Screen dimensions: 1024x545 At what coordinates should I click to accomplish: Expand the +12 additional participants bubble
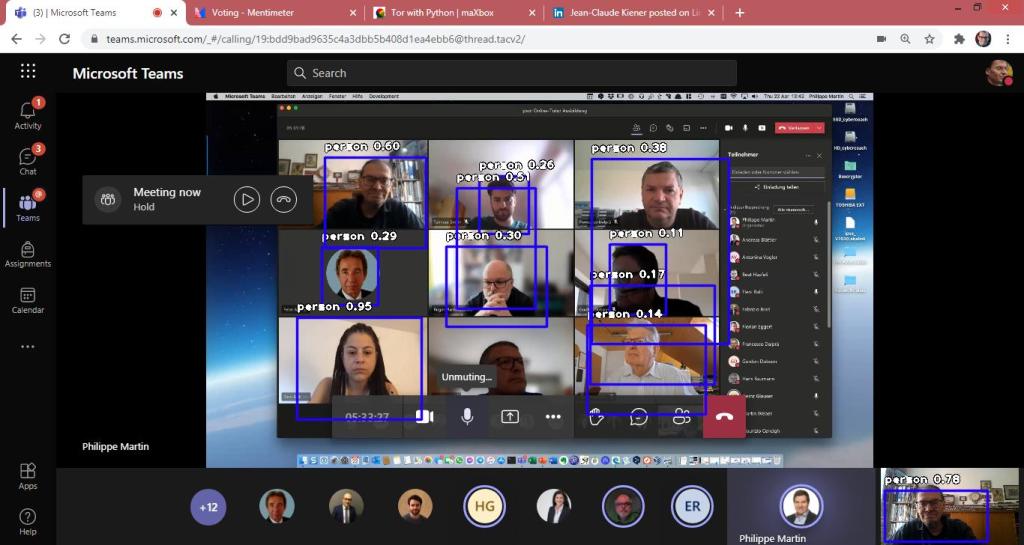[208, 507]
